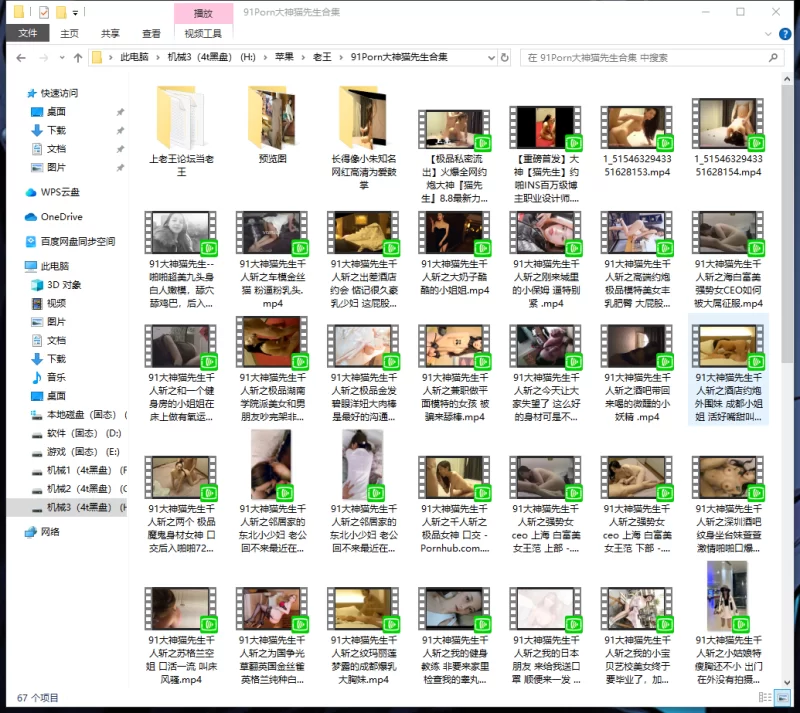
Task: Switch to the 查看 ribbon tab
Action: (151, 33)
